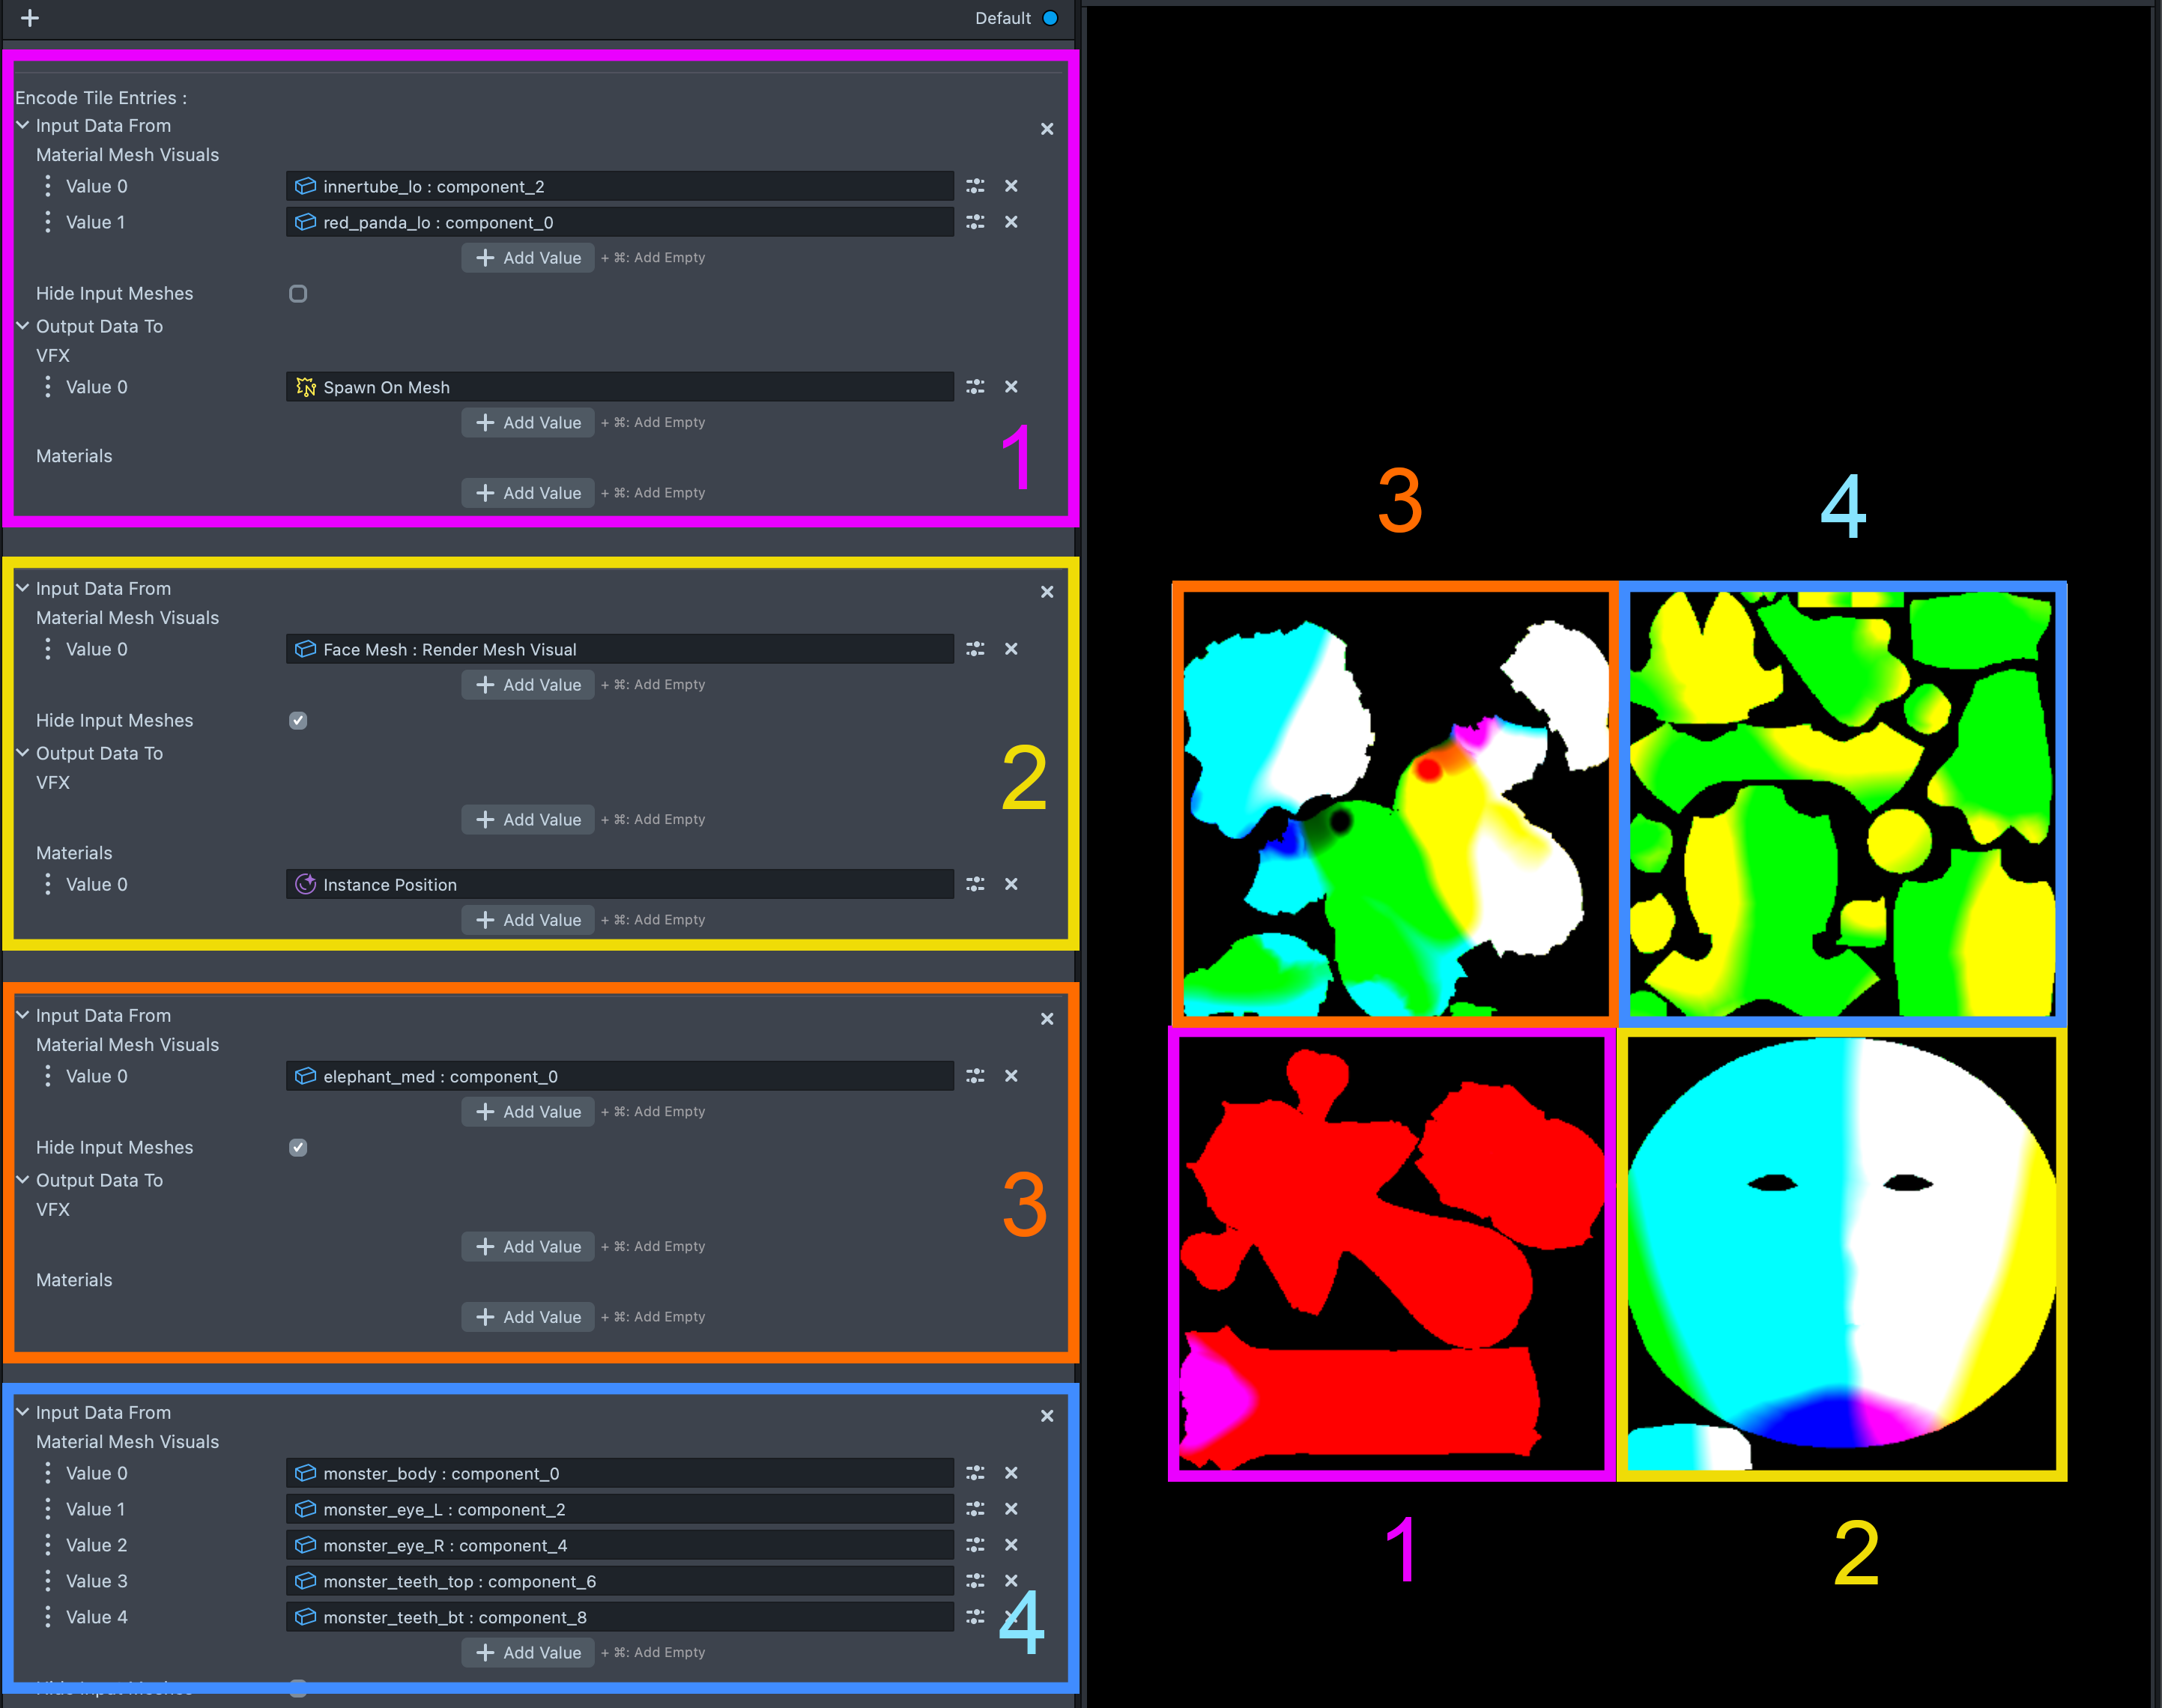Collapse Input Data From for monster_body entry
This screenshot has height=1708, width=2162.
pyautogui.click(x=23, y=1412)
